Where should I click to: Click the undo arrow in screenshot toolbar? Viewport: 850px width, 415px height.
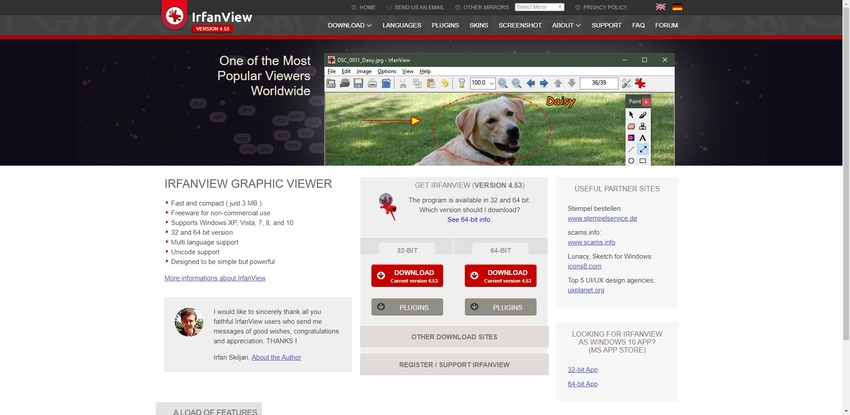coord(445,83)
